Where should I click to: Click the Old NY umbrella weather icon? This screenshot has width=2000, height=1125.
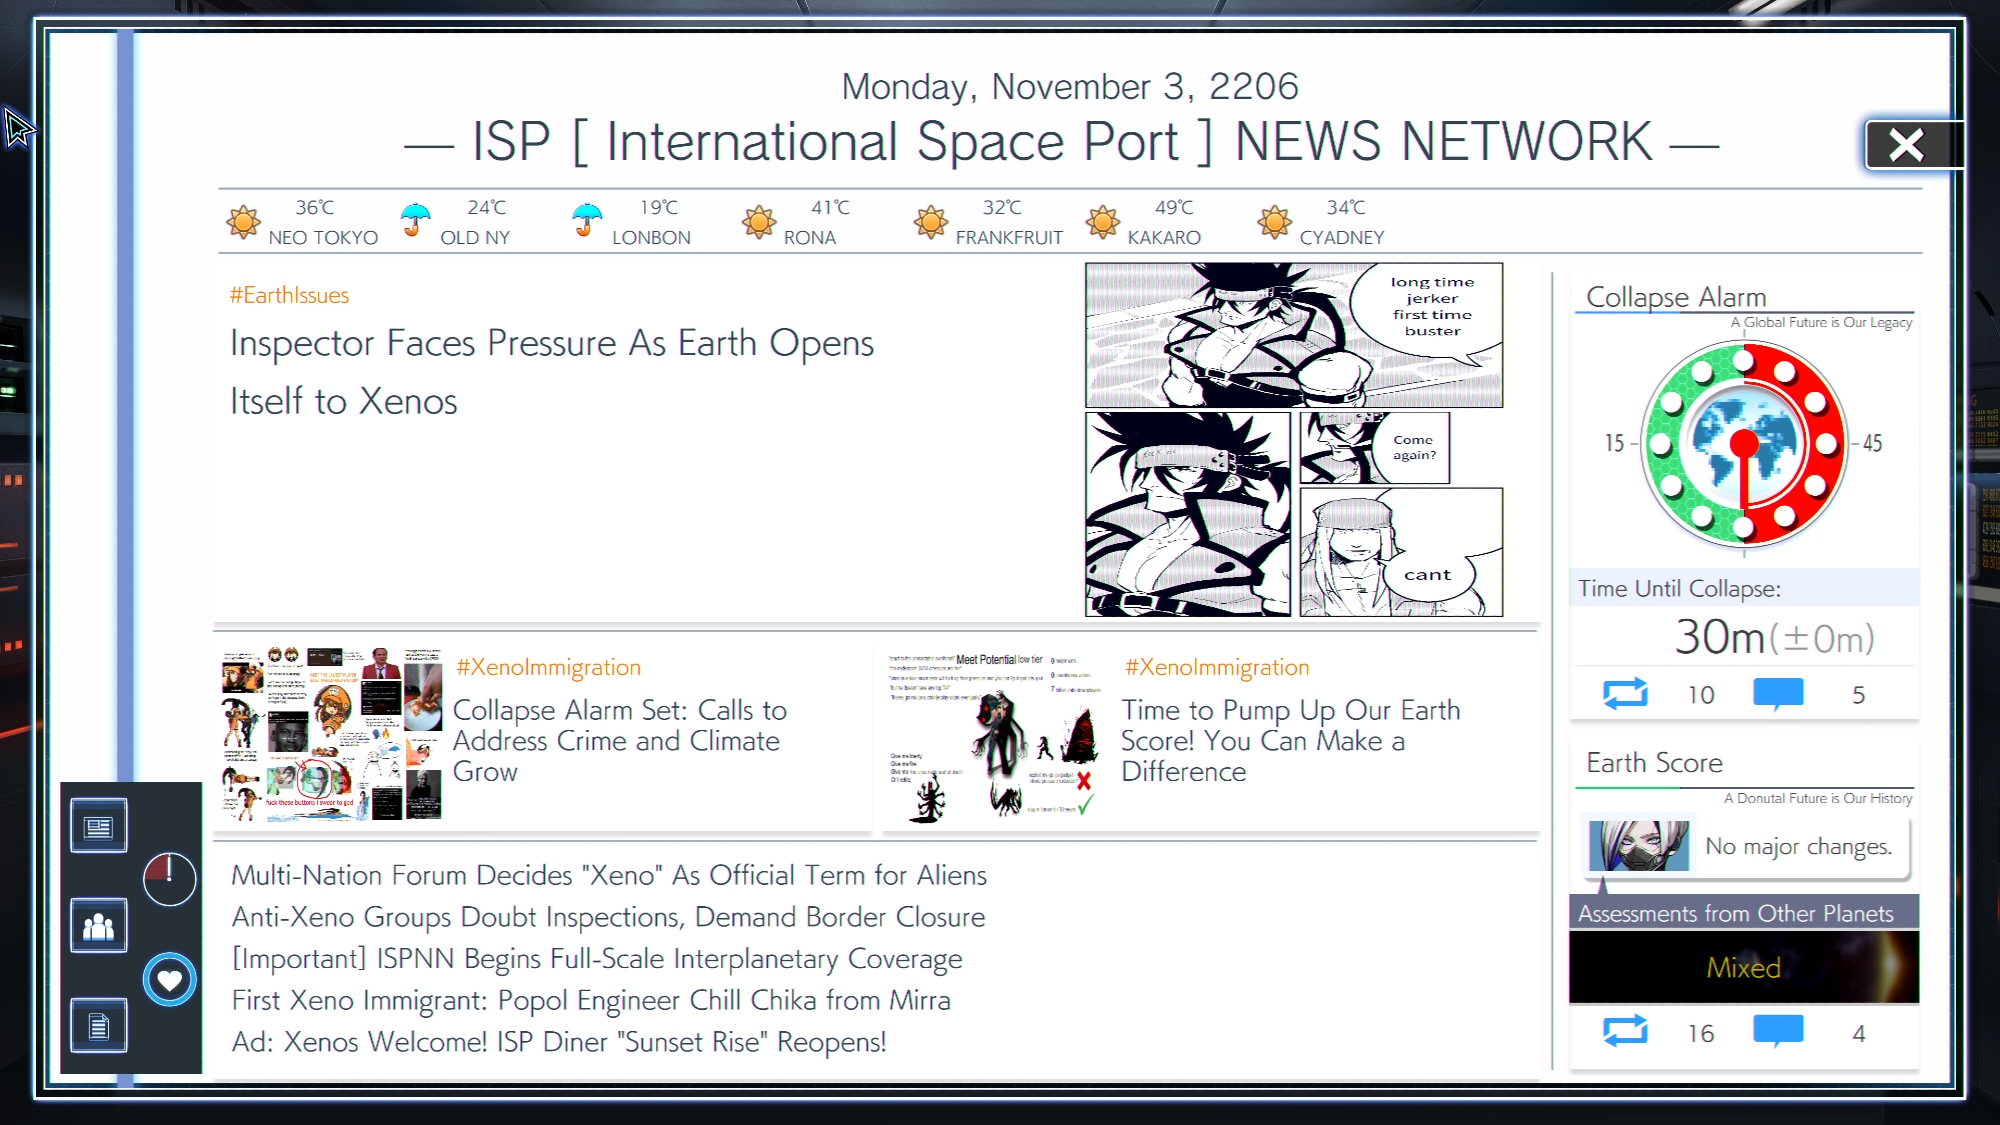pos(415,219)
